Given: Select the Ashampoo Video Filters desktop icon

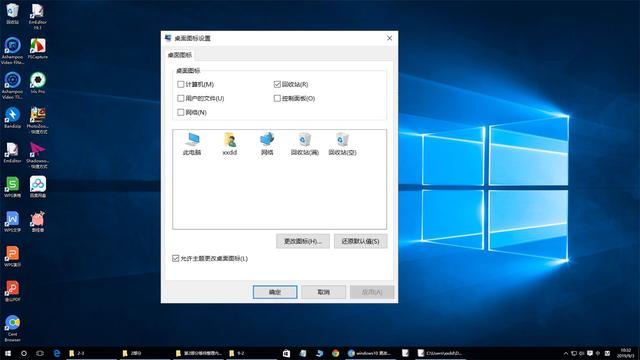Looking at the screenshot, I should [x=12, y=51].
